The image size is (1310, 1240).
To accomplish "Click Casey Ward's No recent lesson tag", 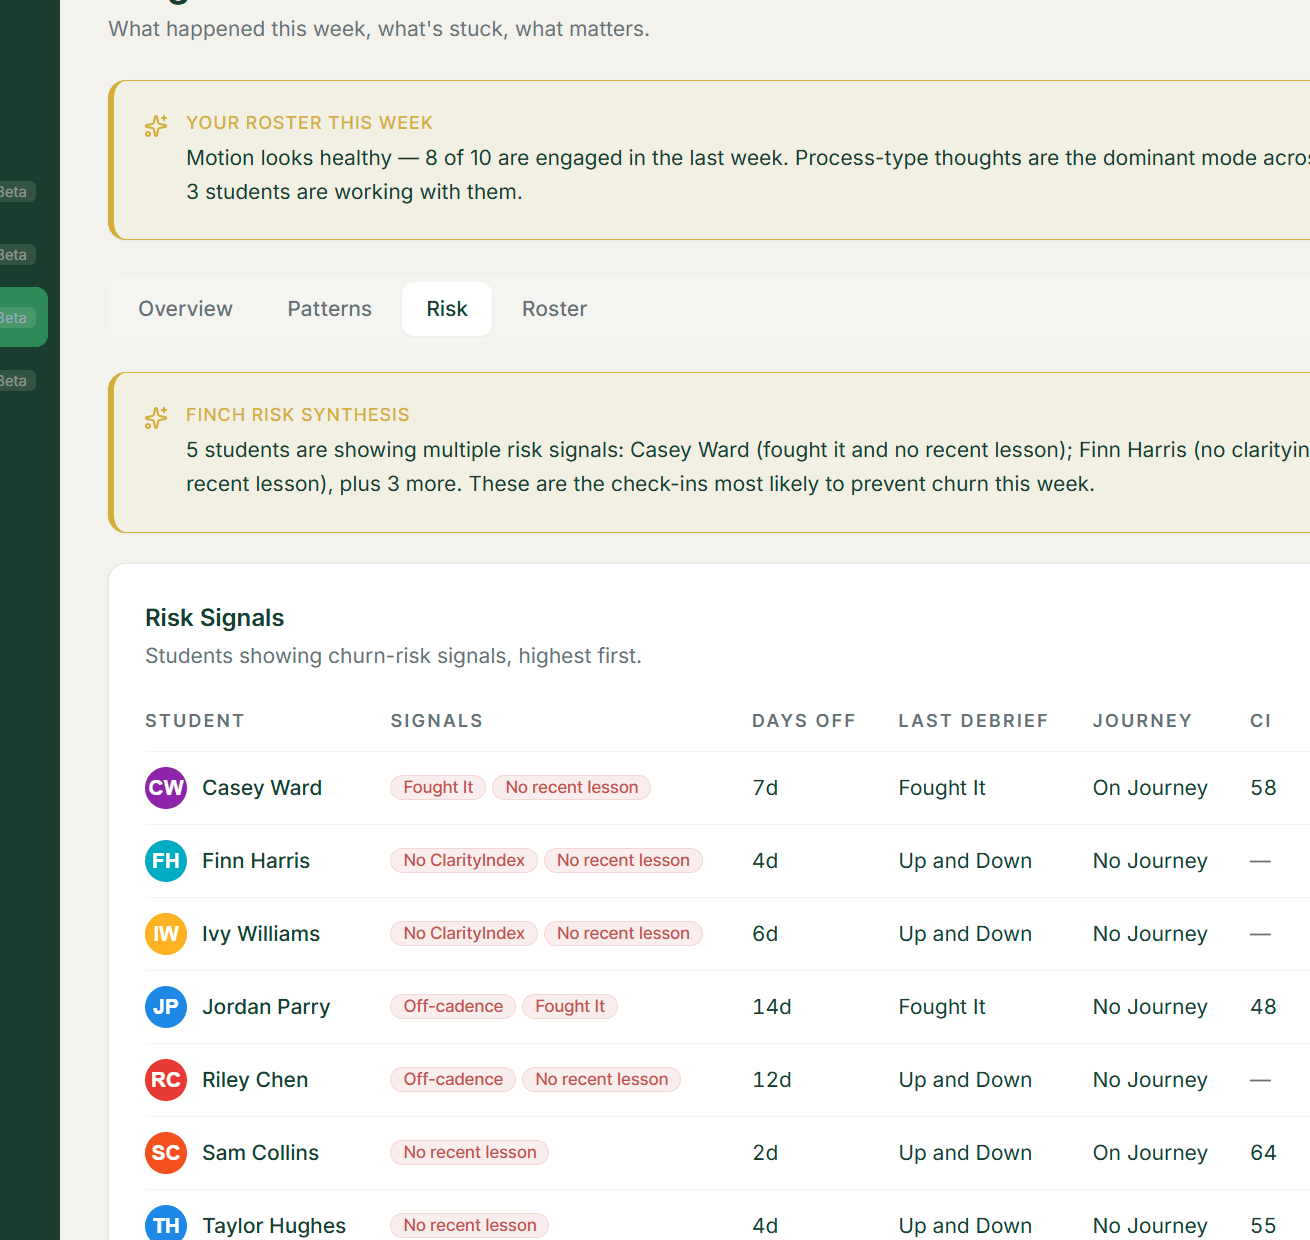I will tap(571, 788).
